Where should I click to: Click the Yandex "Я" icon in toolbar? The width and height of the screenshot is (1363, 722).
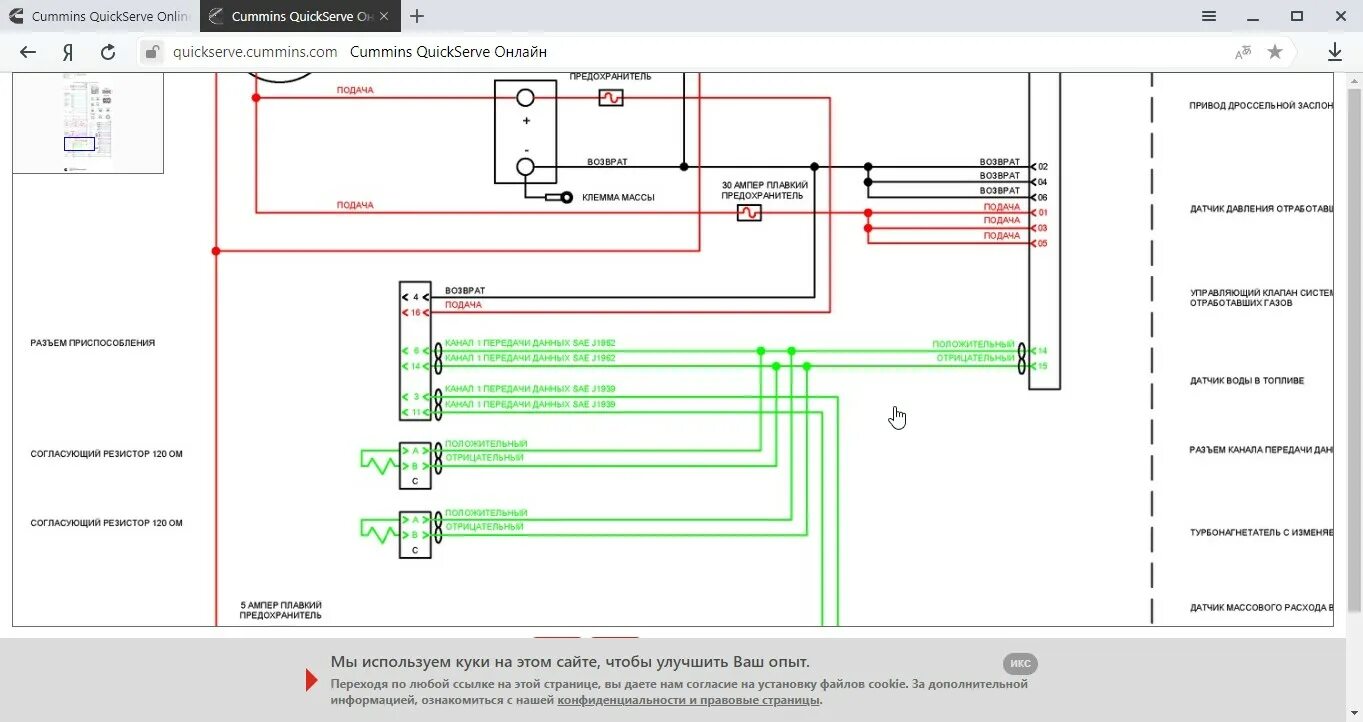(x=67, y=51)
